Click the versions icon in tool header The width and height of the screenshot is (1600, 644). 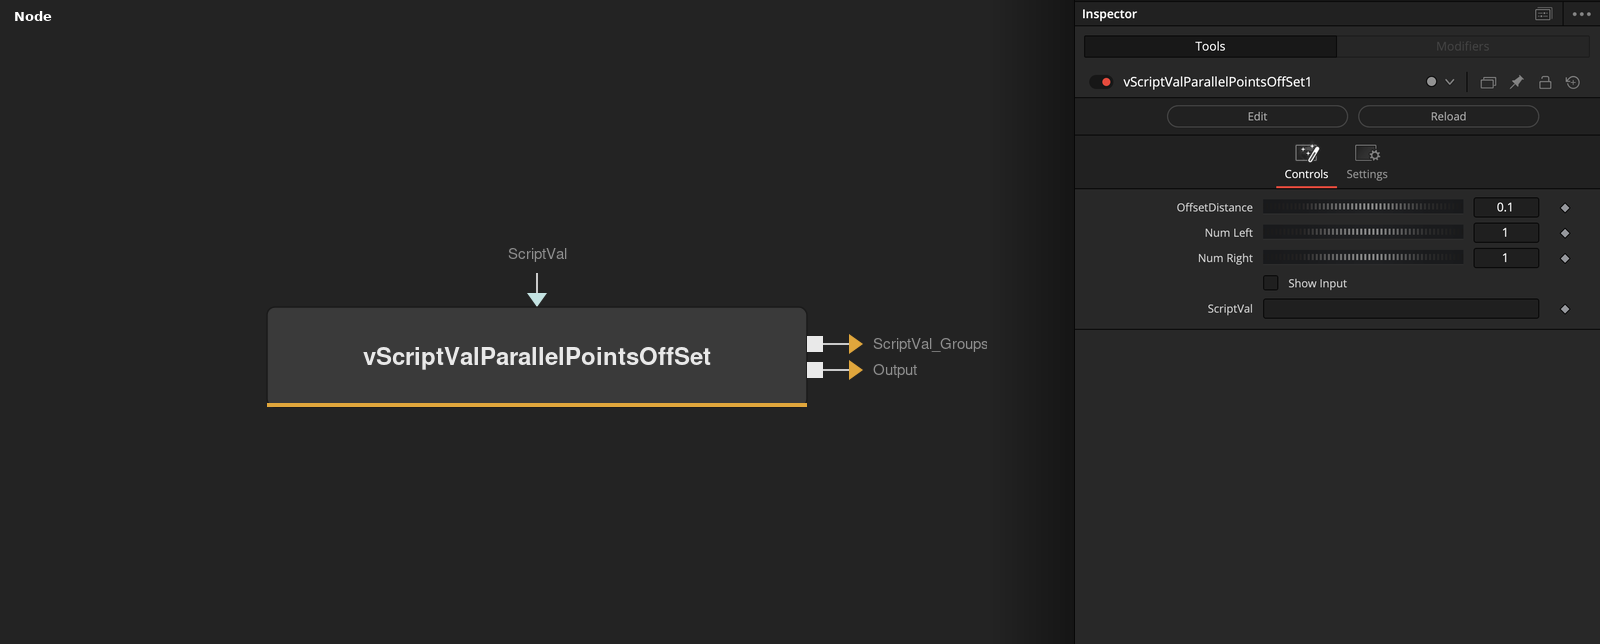pyautogui.click(x=1488, y=82)
